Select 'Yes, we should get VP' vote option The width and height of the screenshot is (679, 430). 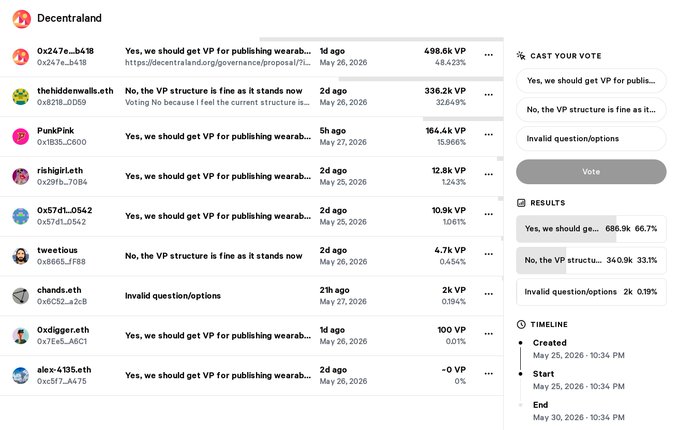coord(591,81)
